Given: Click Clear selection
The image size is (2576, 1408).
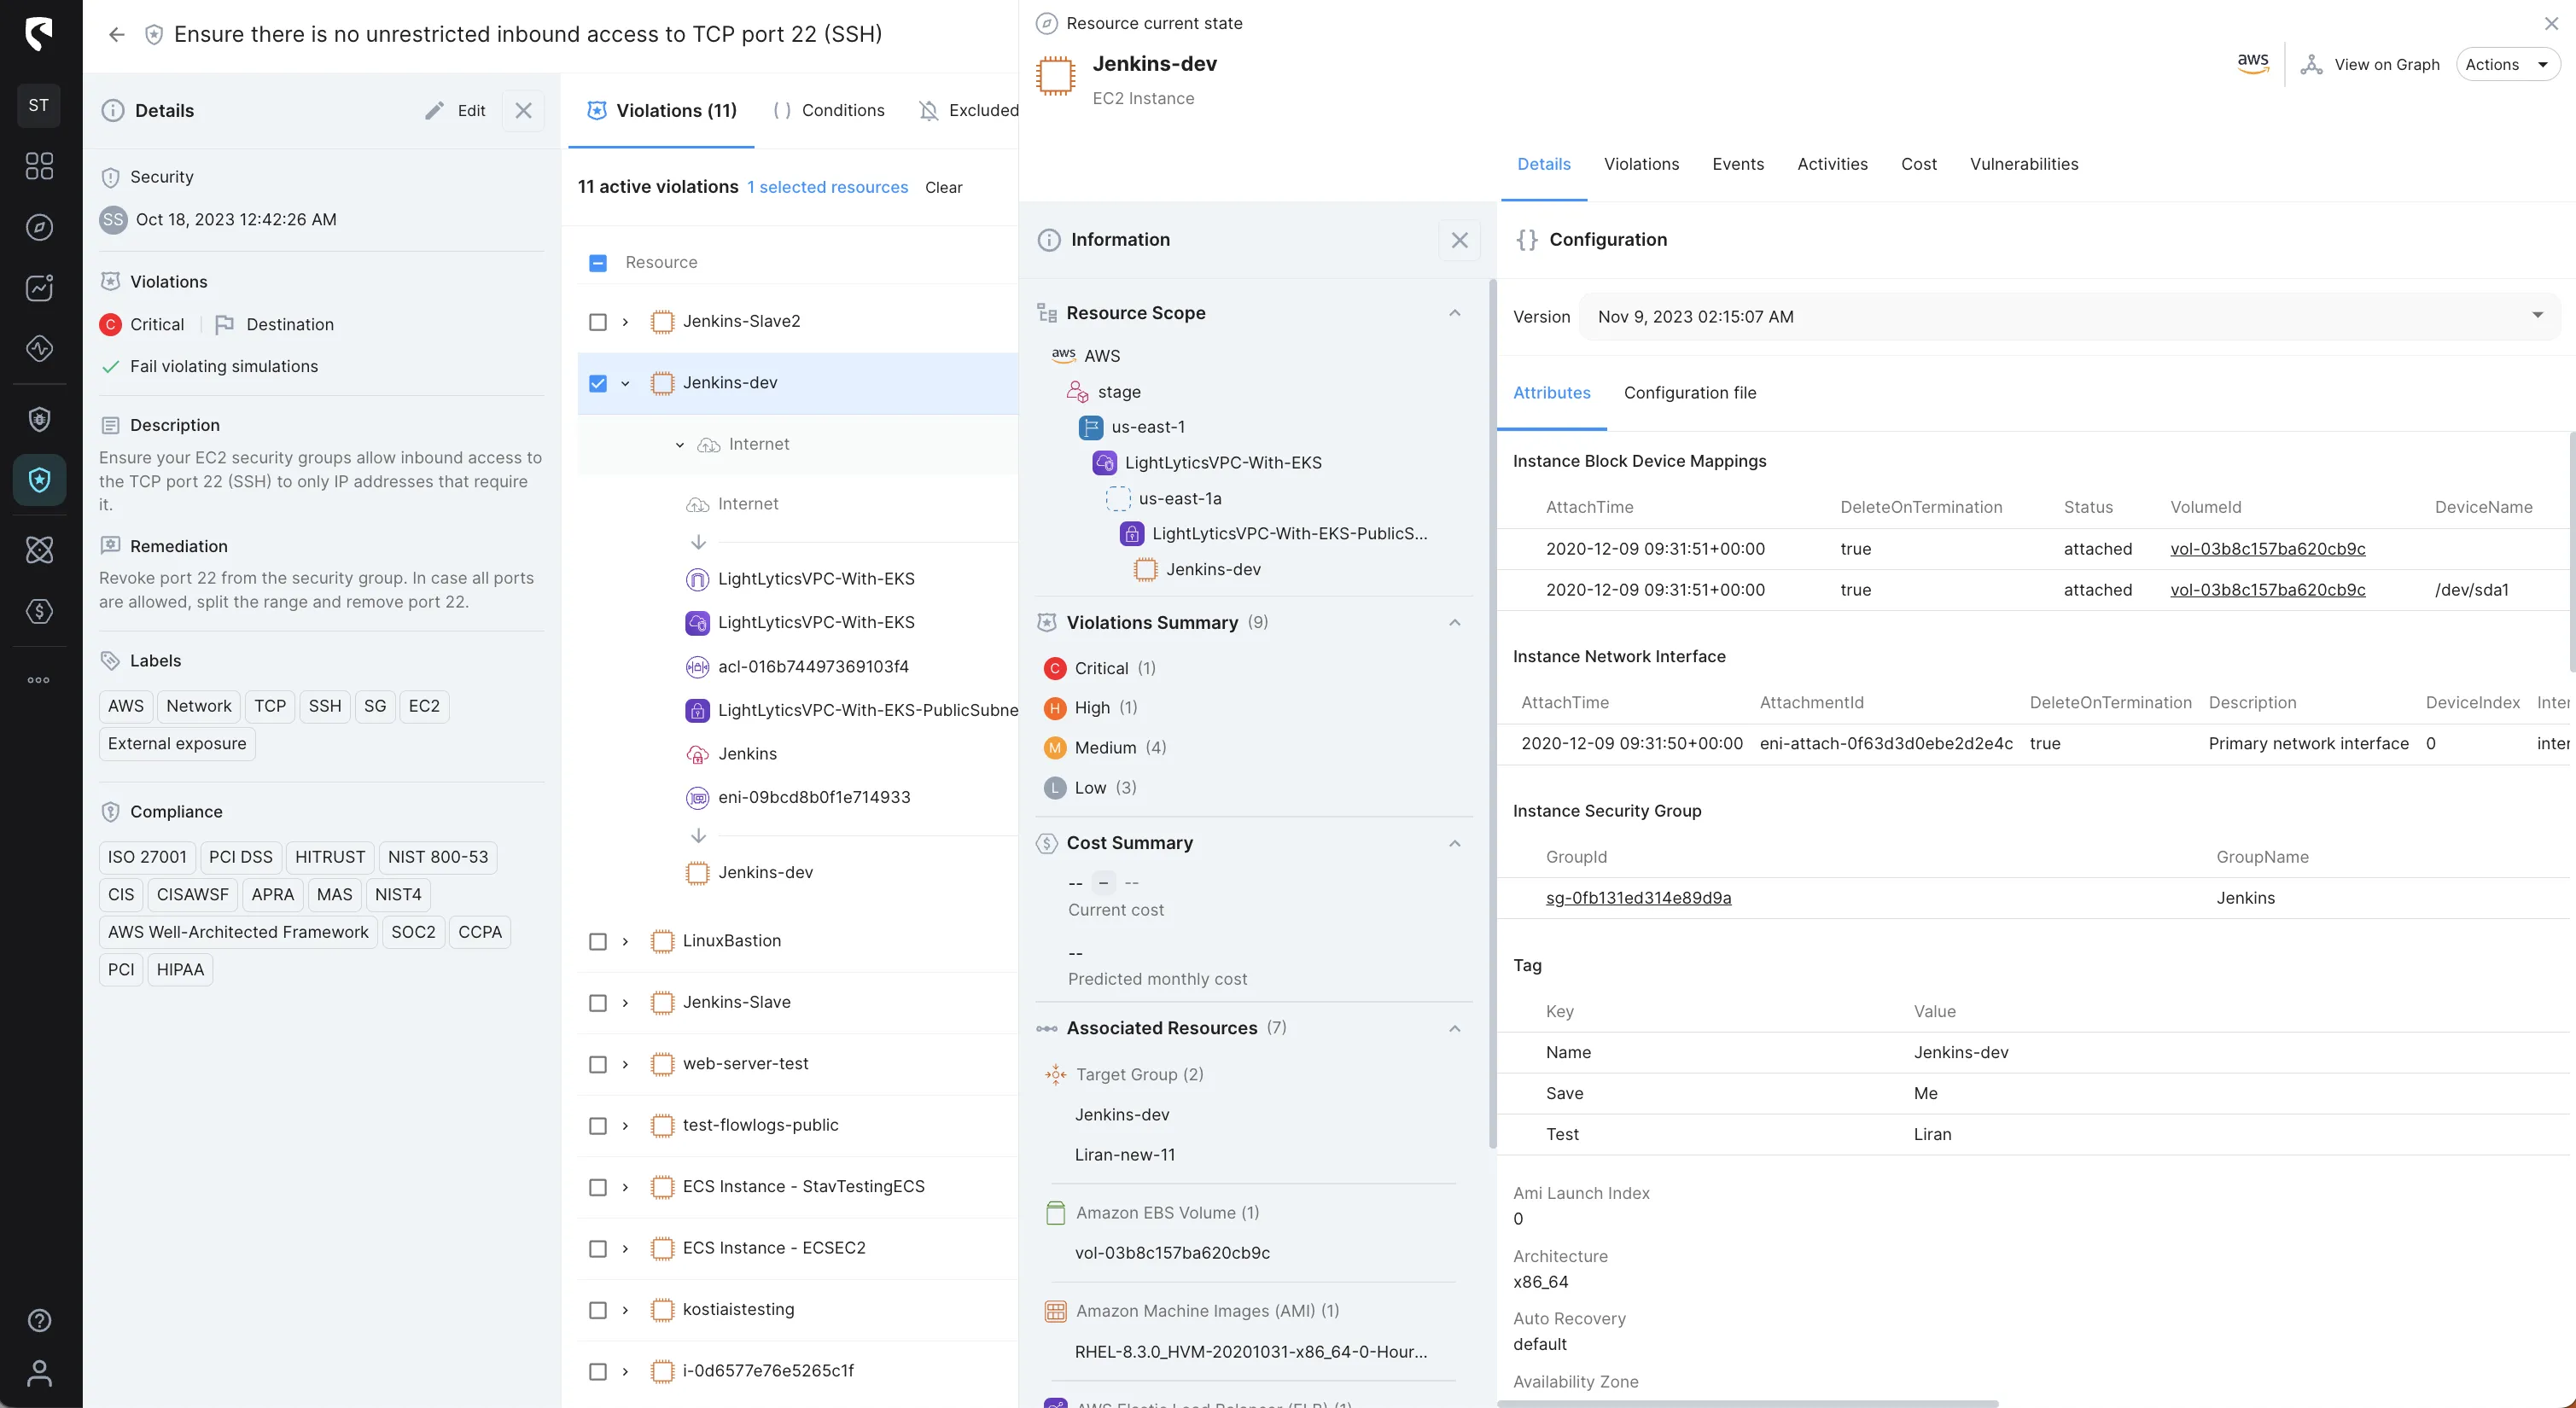Looking at the screenshot, I should point(943,188).
